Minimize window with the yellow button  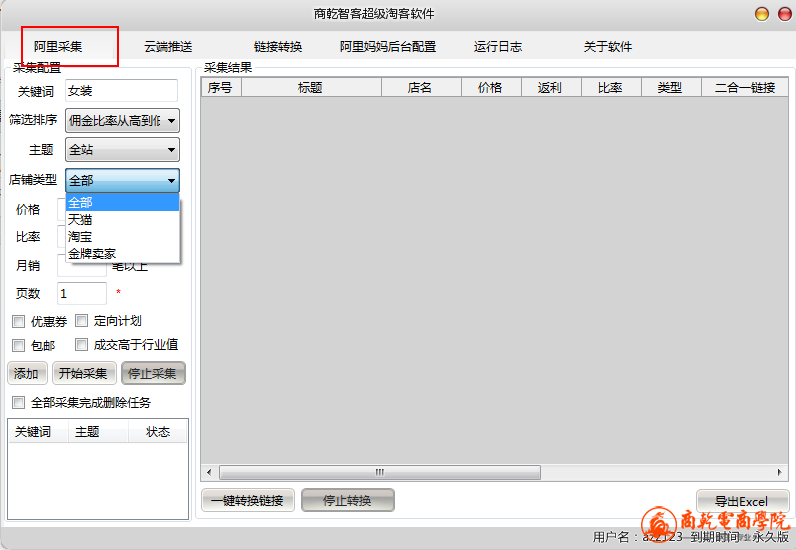tap(761, 14)
